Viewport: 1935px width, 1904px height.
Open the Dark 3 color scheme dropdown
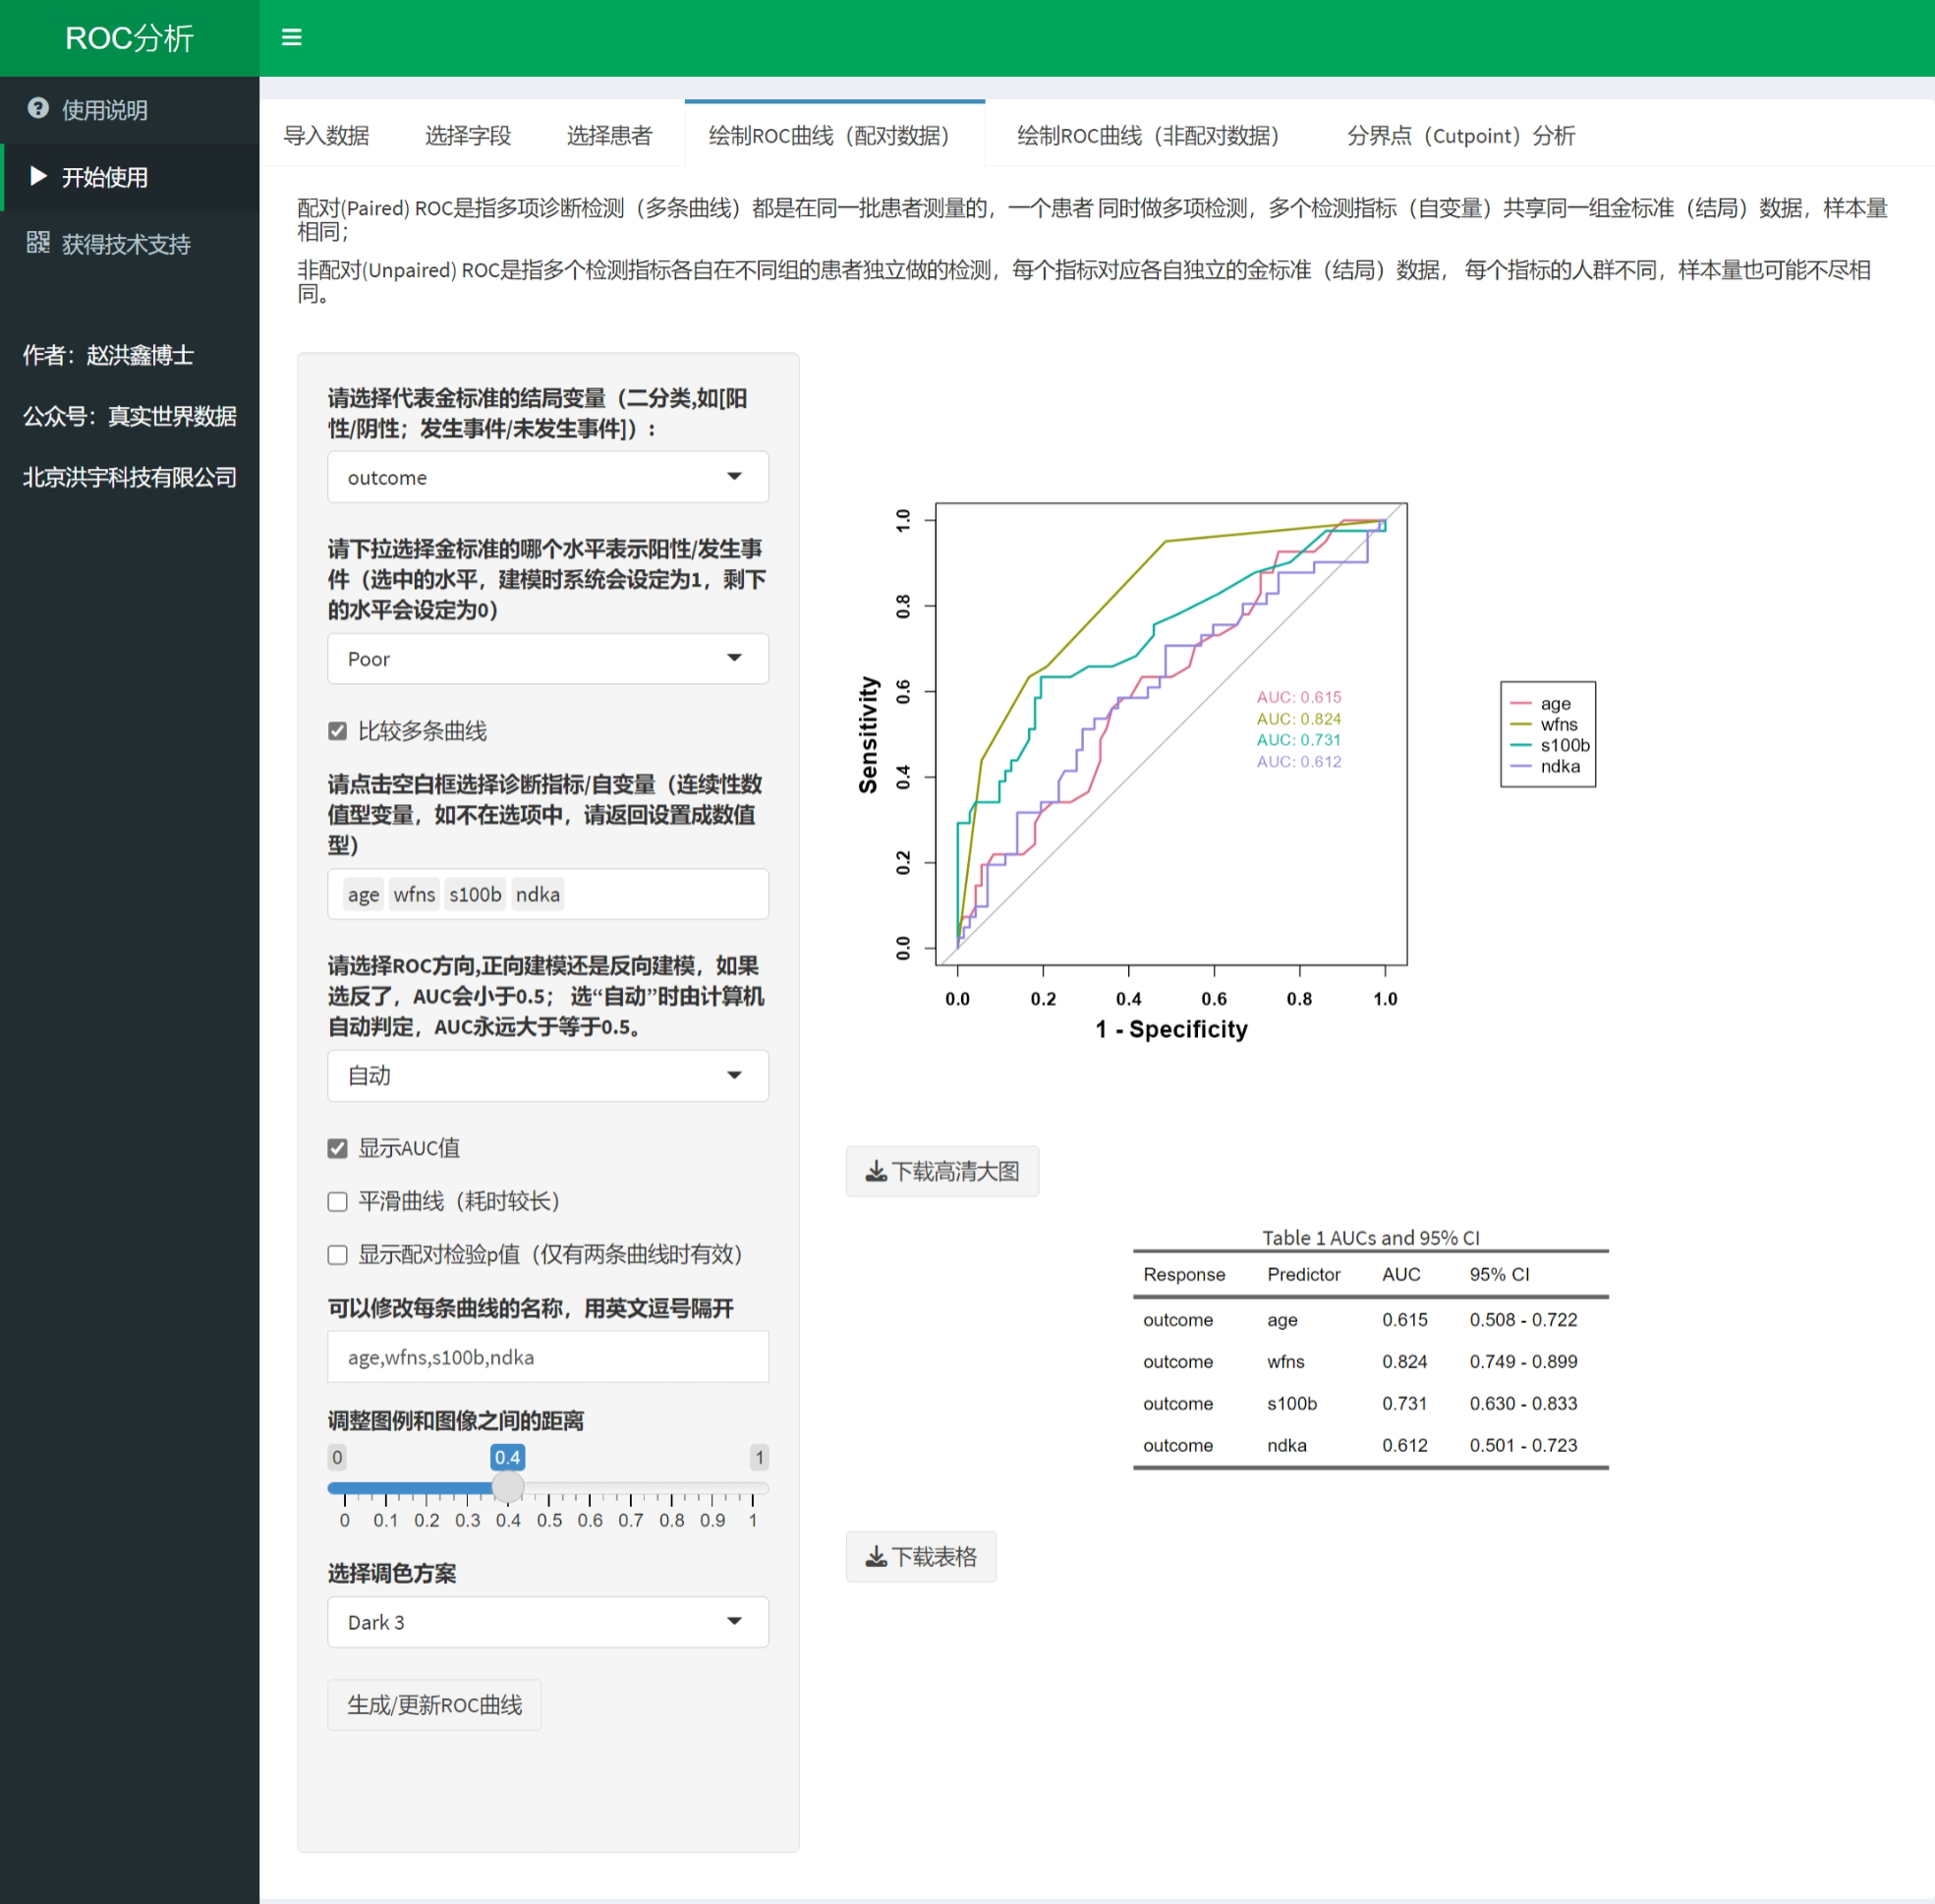click(548, 1622)
